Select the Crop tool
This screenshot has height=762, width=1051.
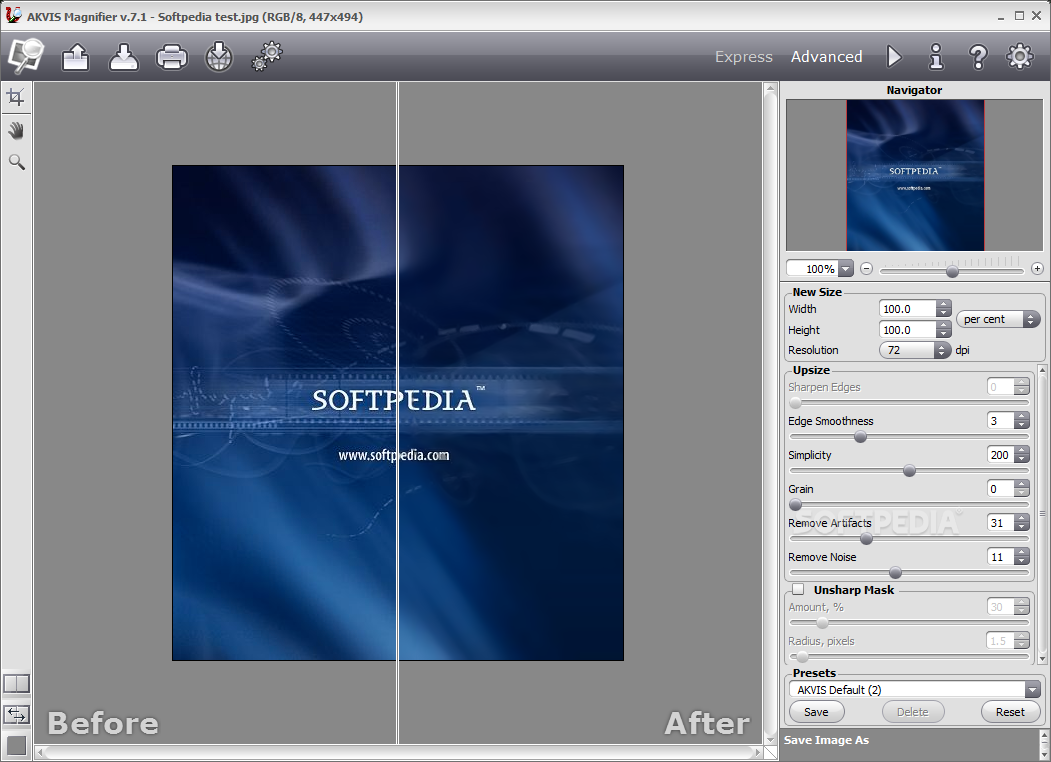[16, 98]
